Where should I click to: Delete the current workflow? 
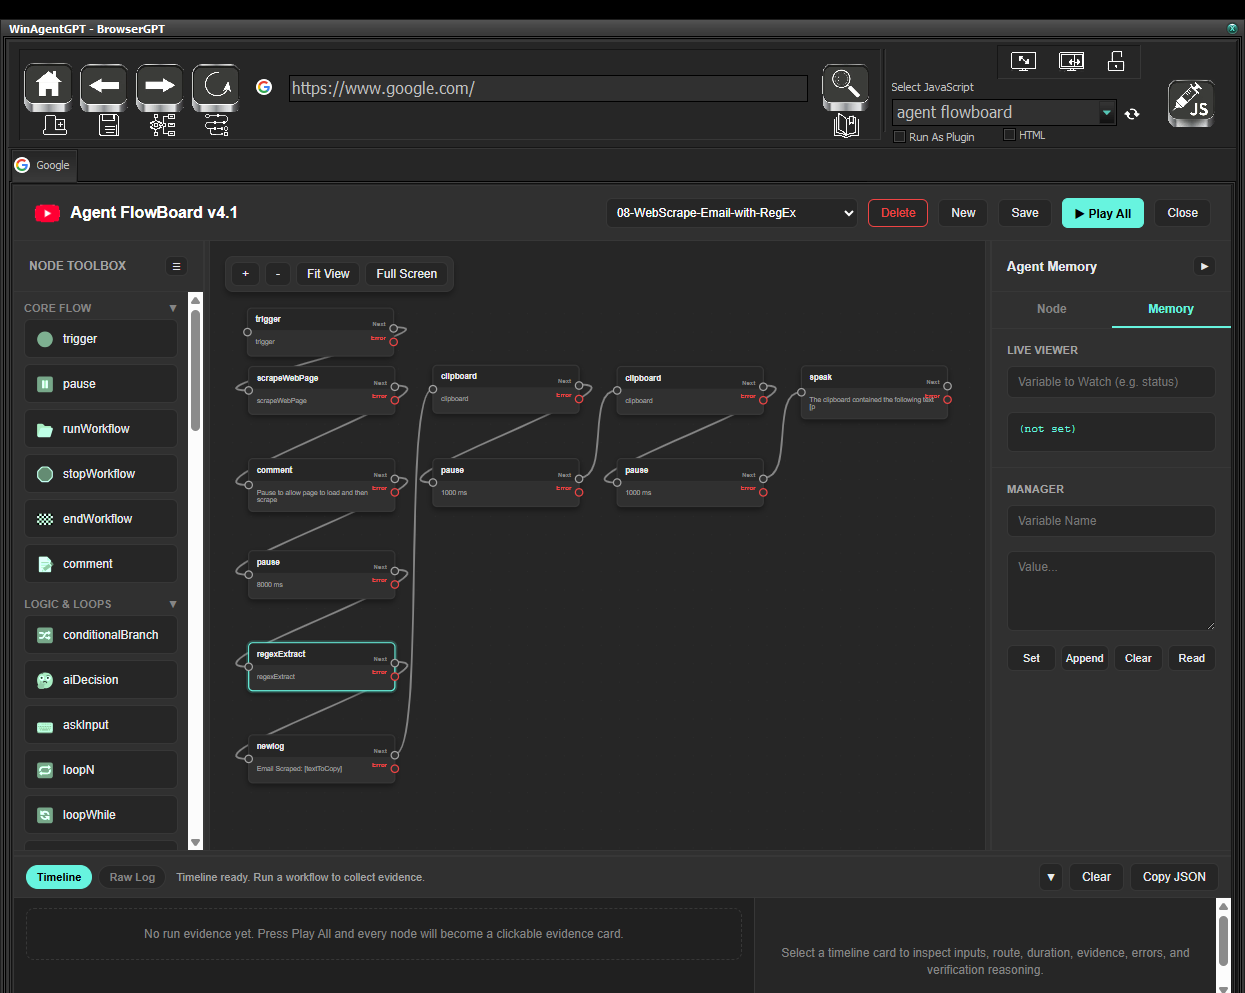click(x=898, y=213)
